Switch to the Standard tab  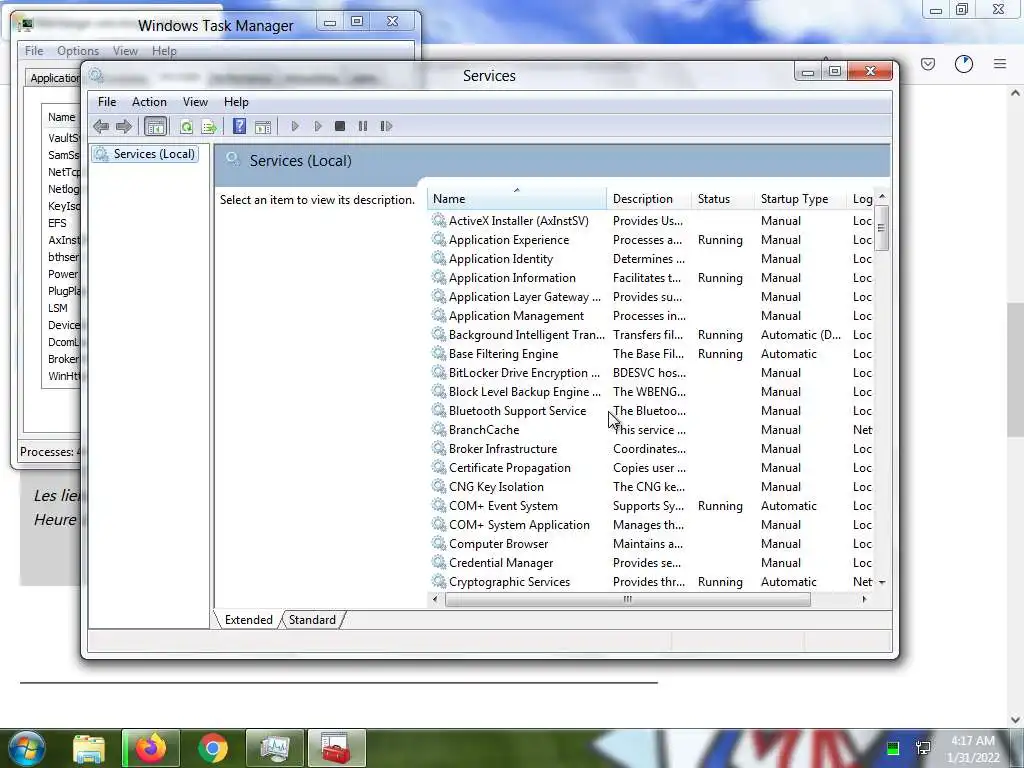312,620
